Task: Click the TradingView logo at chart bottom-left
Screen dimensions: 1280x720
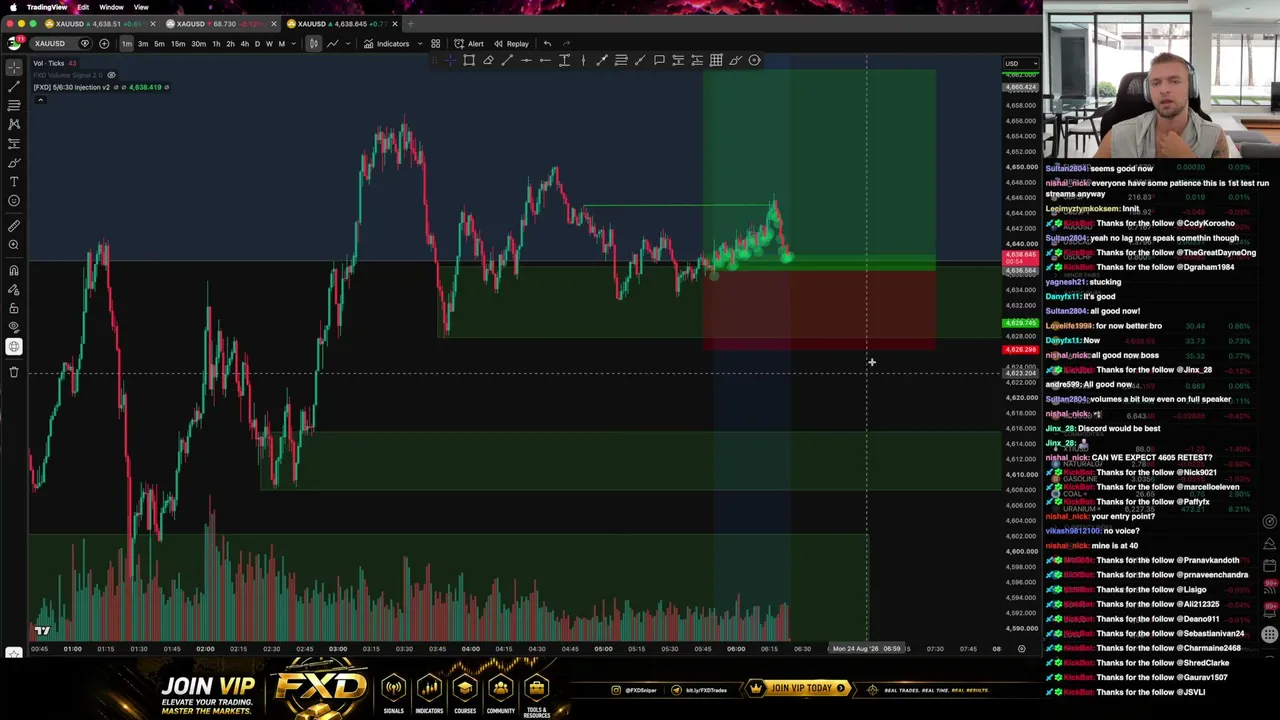Action: 42,630
